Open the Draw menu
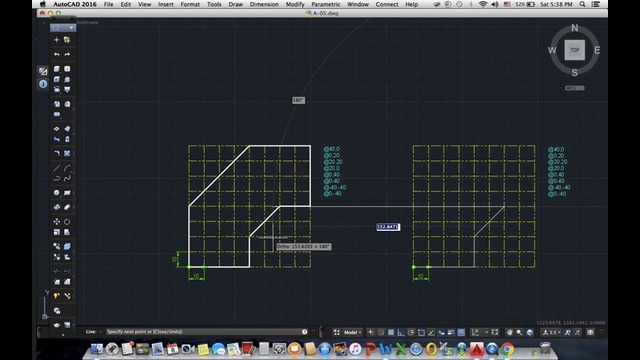 pos(236,4)
